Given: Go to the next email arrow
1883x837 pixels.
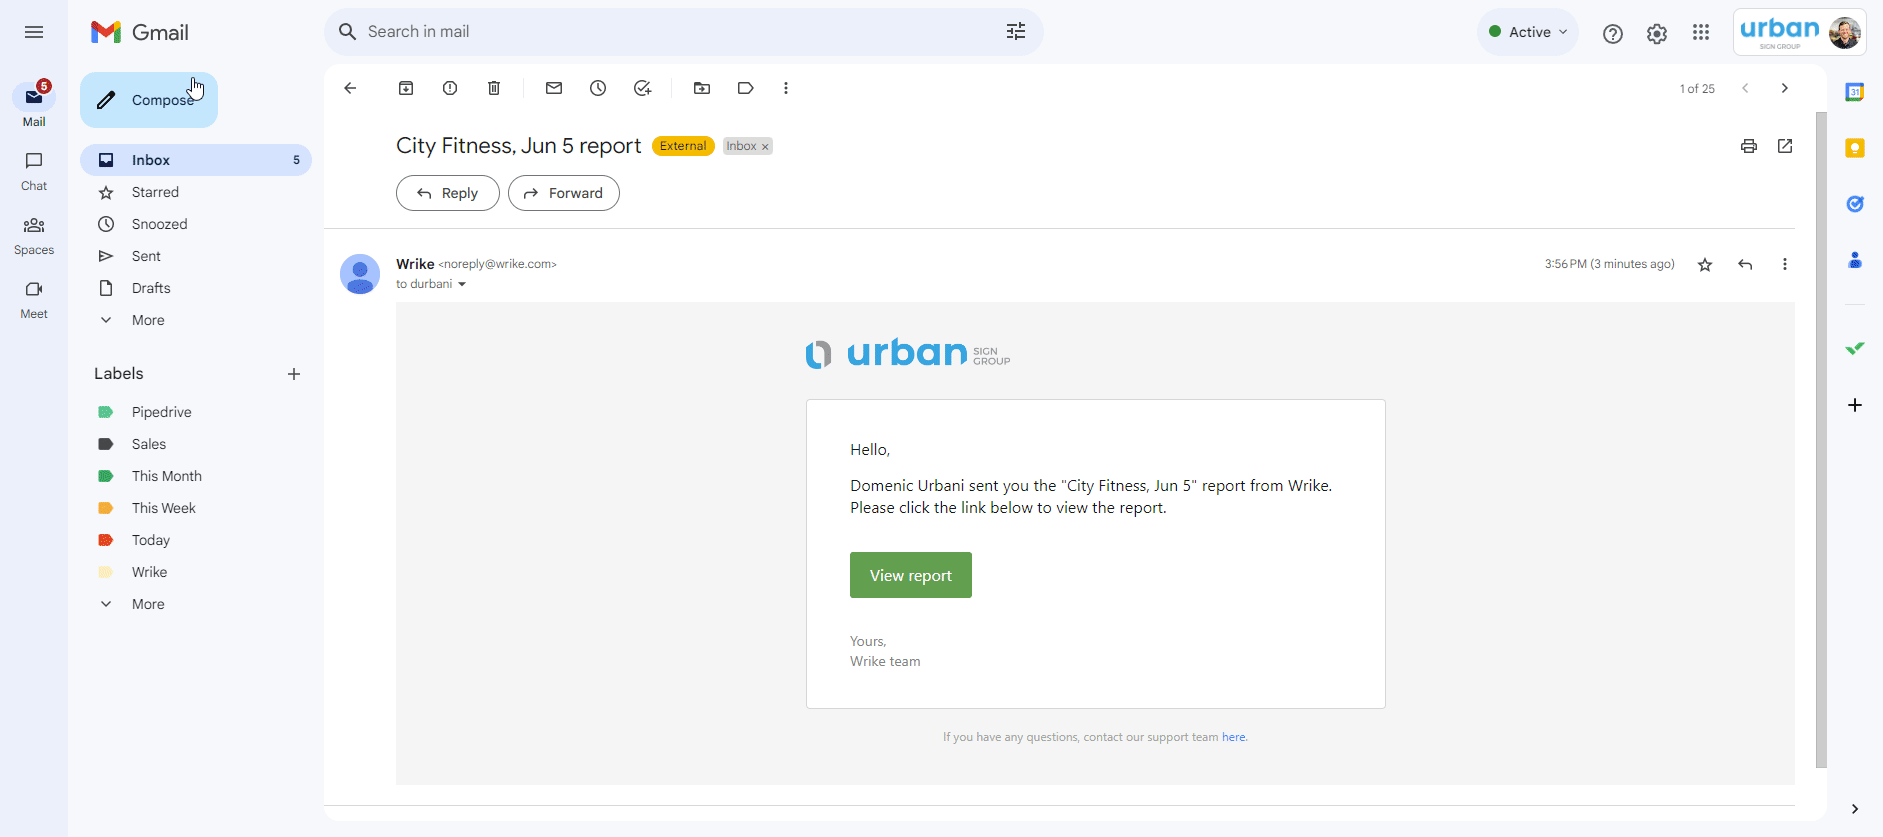Looking at the screenshot, I should (x=1785, y=88).
